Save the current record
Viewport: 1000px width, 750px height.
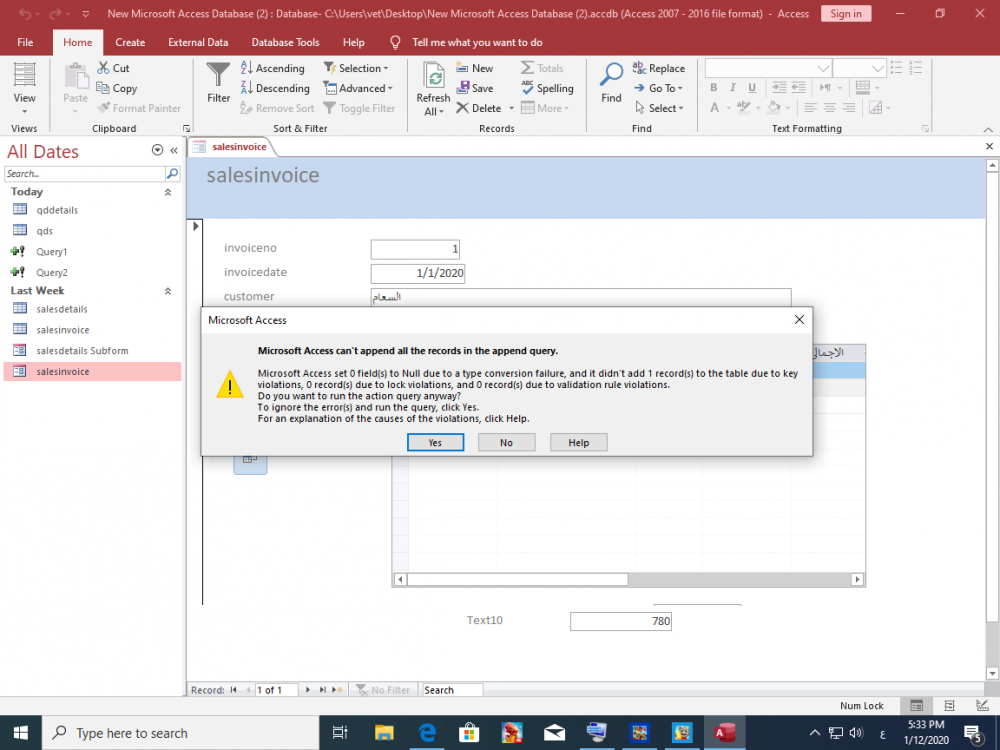click(x=474, y=88)
